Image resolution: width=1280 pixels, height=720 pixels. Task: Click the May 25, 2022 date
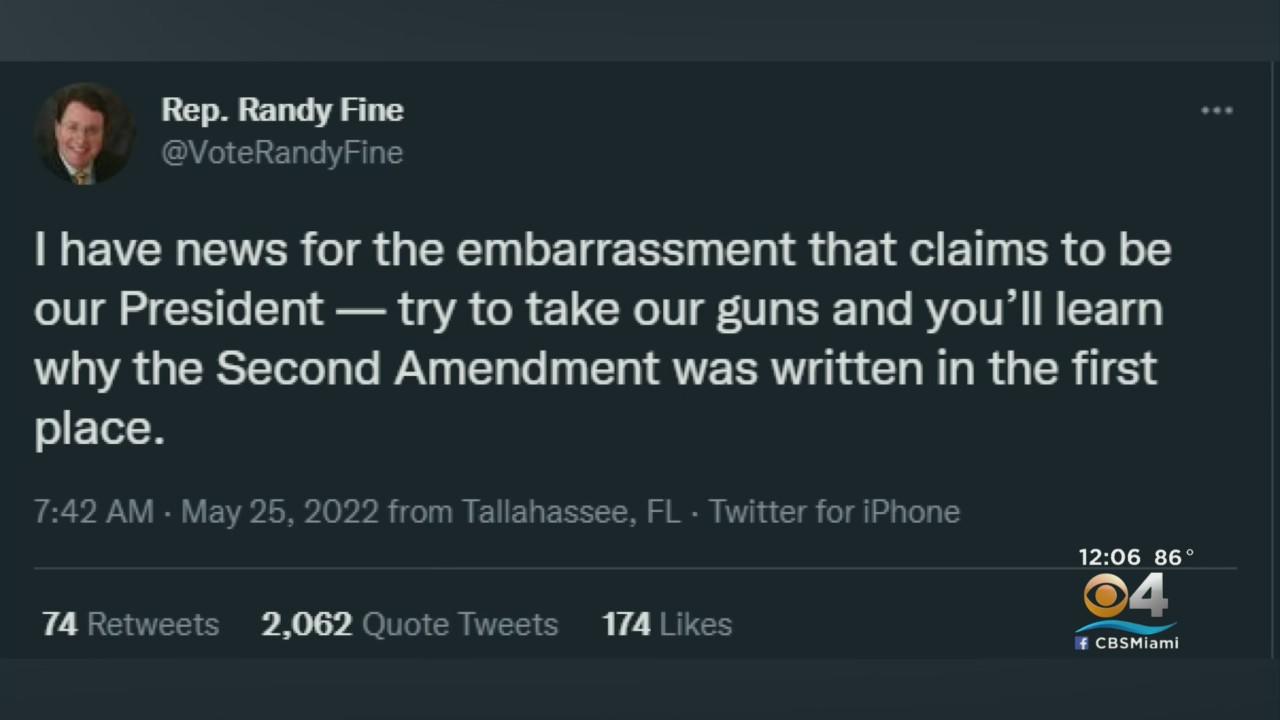279,512
